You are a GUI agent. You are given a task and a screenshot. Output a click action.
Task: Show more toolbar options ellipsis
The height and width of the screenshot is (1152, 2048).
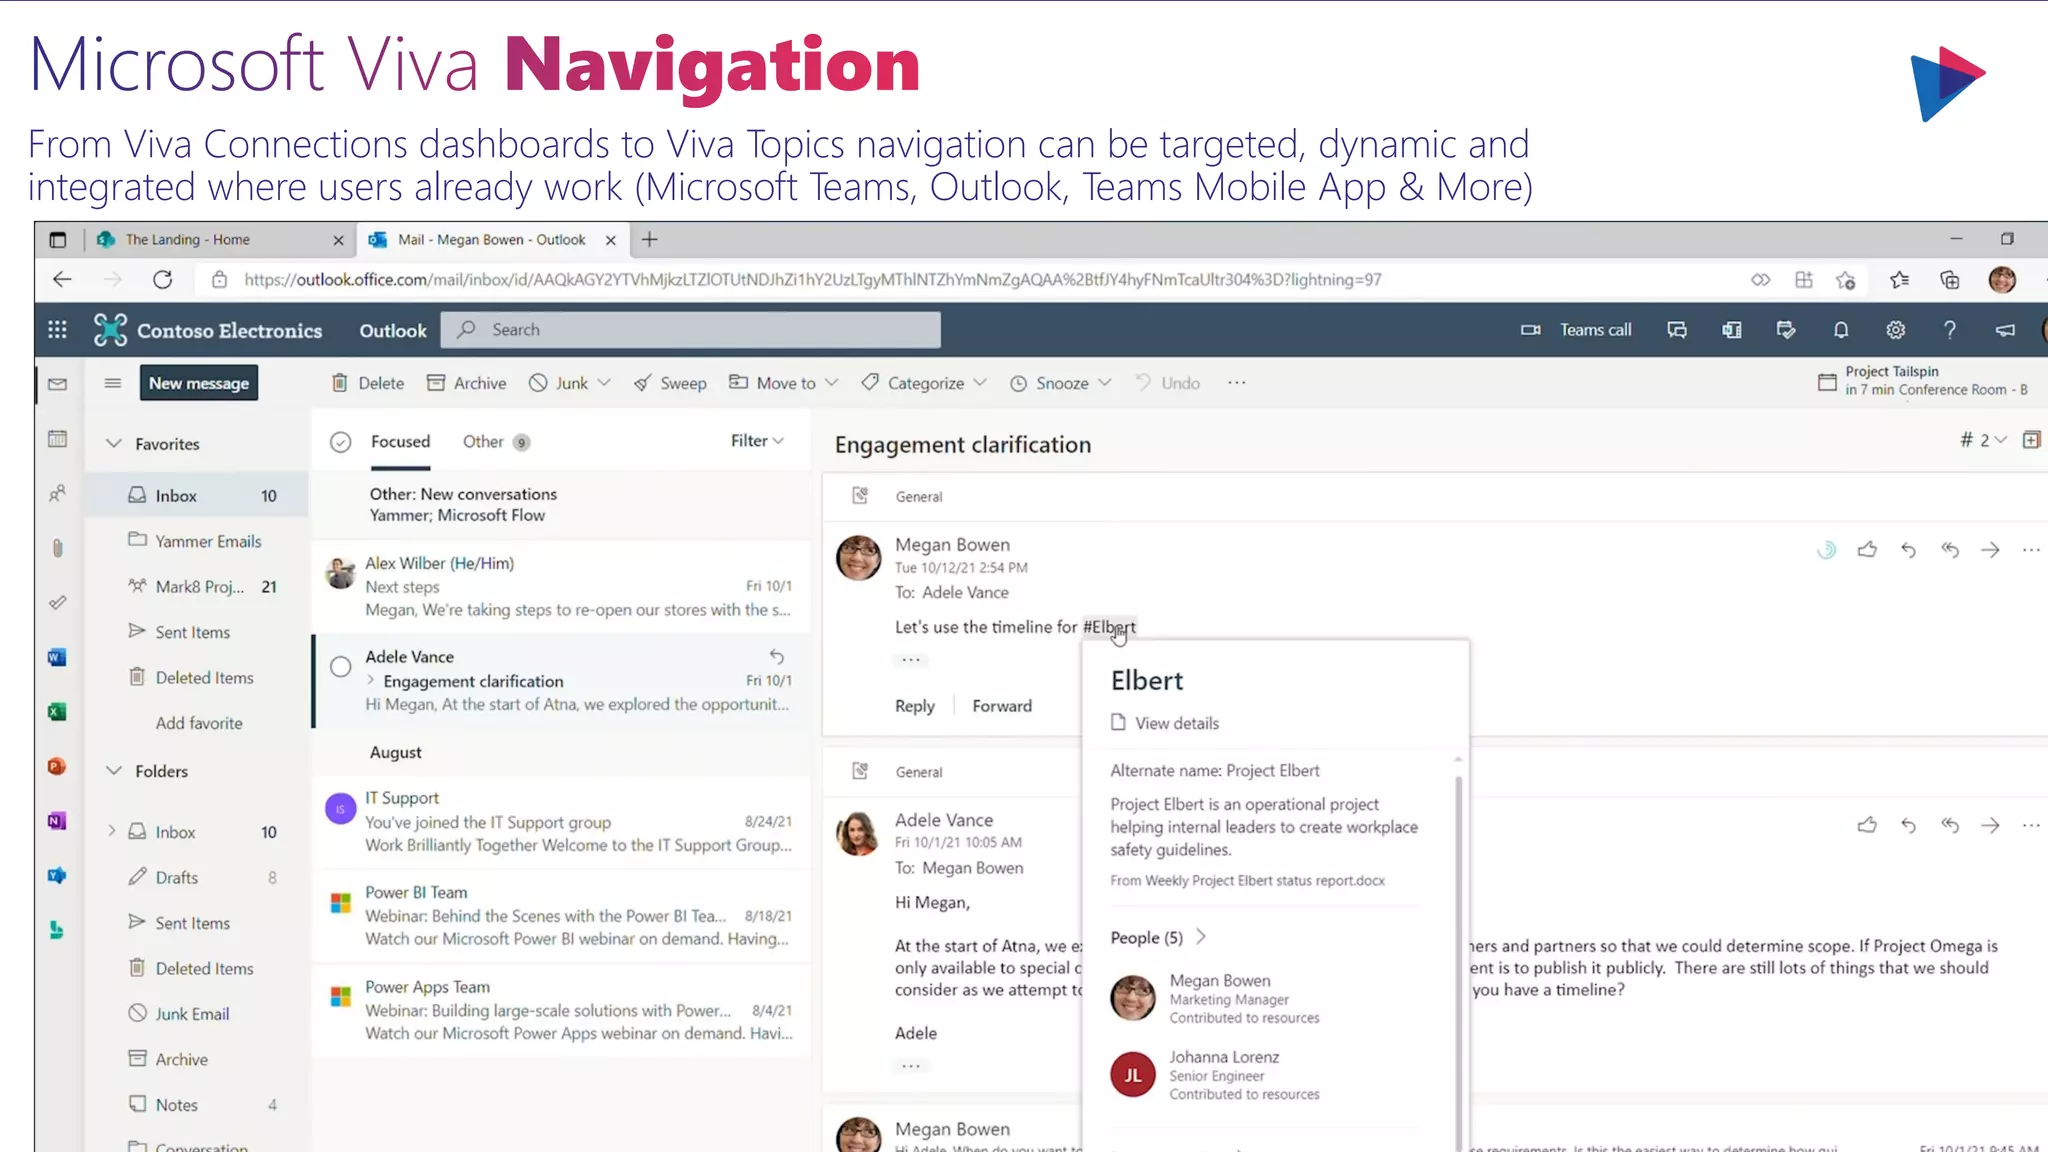click(x=1237, y=383)
